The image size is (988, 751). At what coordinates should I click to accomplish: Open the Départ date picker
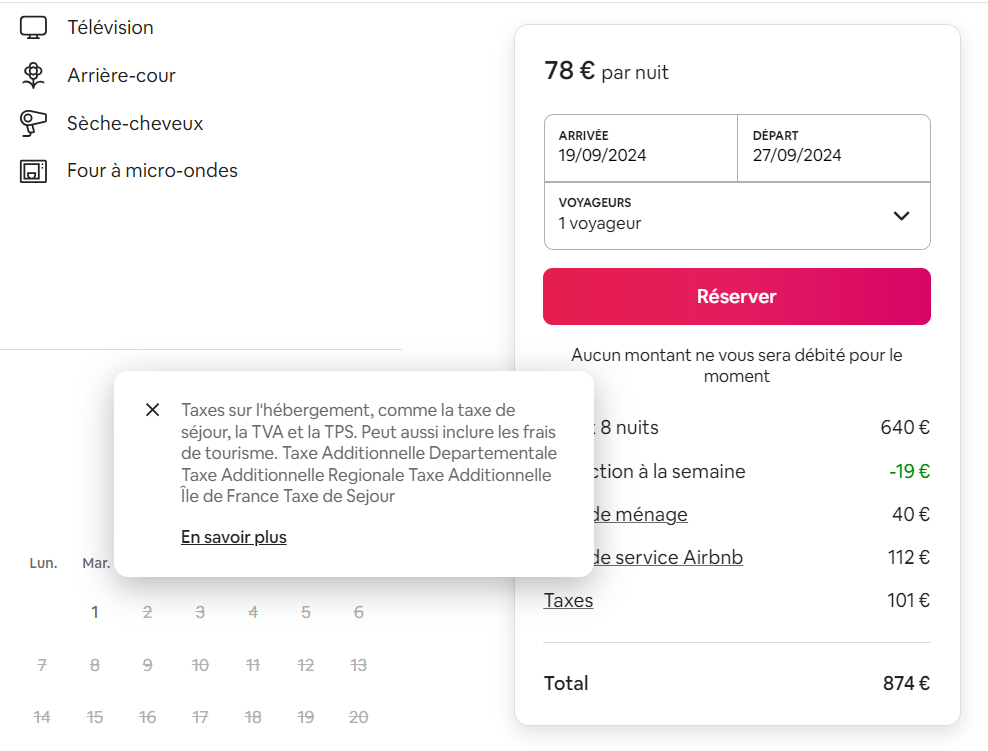(x=834, y=148)
